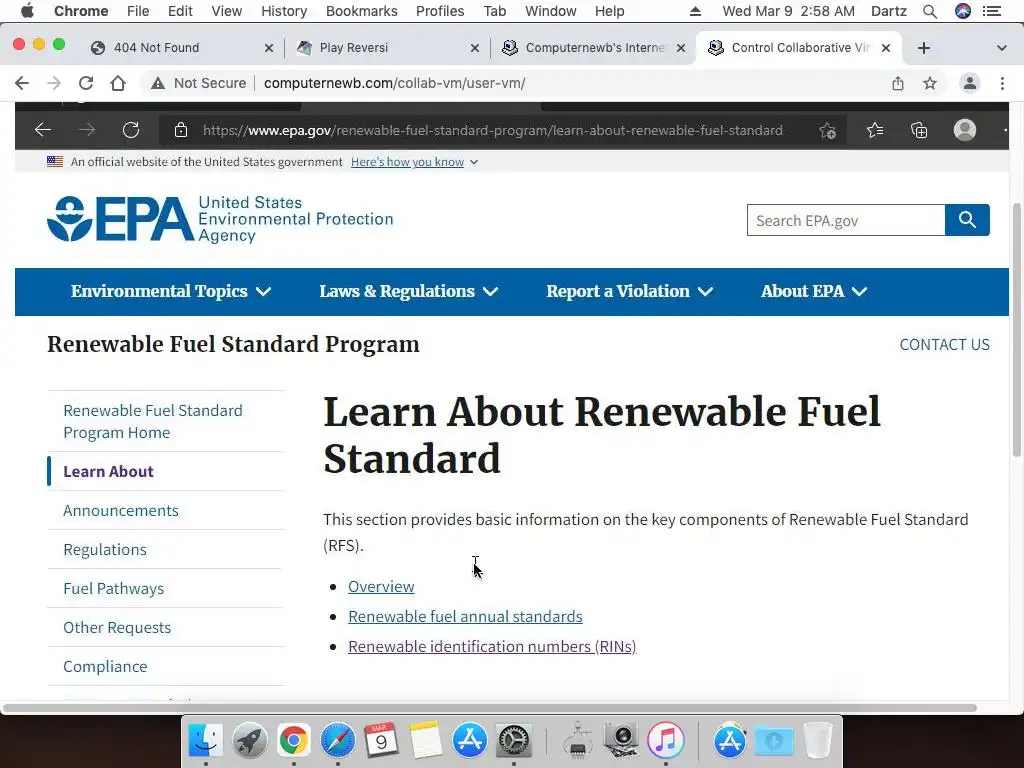Viewport: 1024px width, 768px height.
Task: Open Chrome profile avatar
Action: point(970,83)
